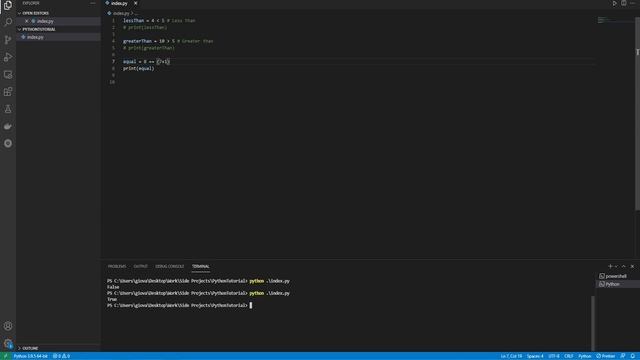The width and height of the screenshot is (640, 360).
Task: Open the Manage gear icon
Action: [x=8, y=343]
